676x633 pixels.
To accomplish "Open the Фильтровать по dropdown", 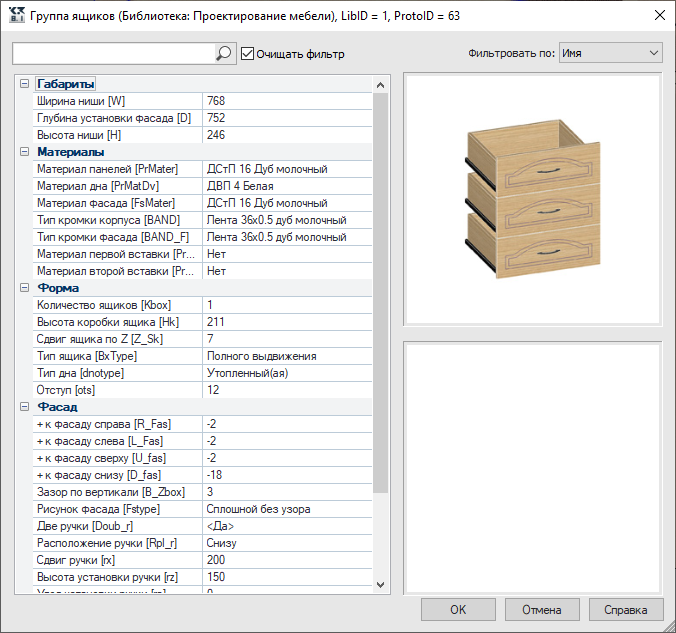I will (610, 53).
